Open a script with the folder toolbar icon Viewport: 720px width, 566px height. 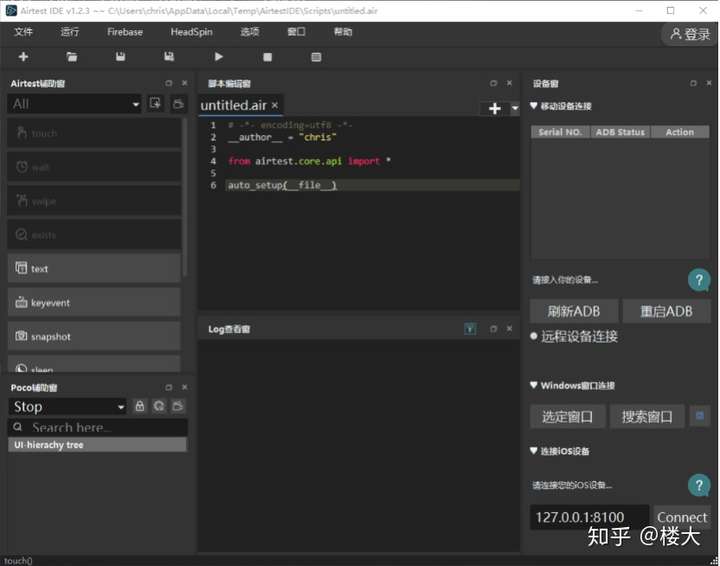[x=72, y=56]
